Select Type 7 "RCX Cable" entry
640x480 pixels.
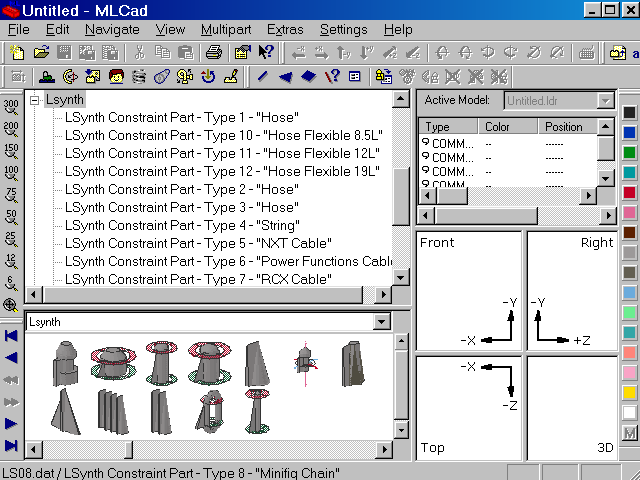tap(198, 279)
